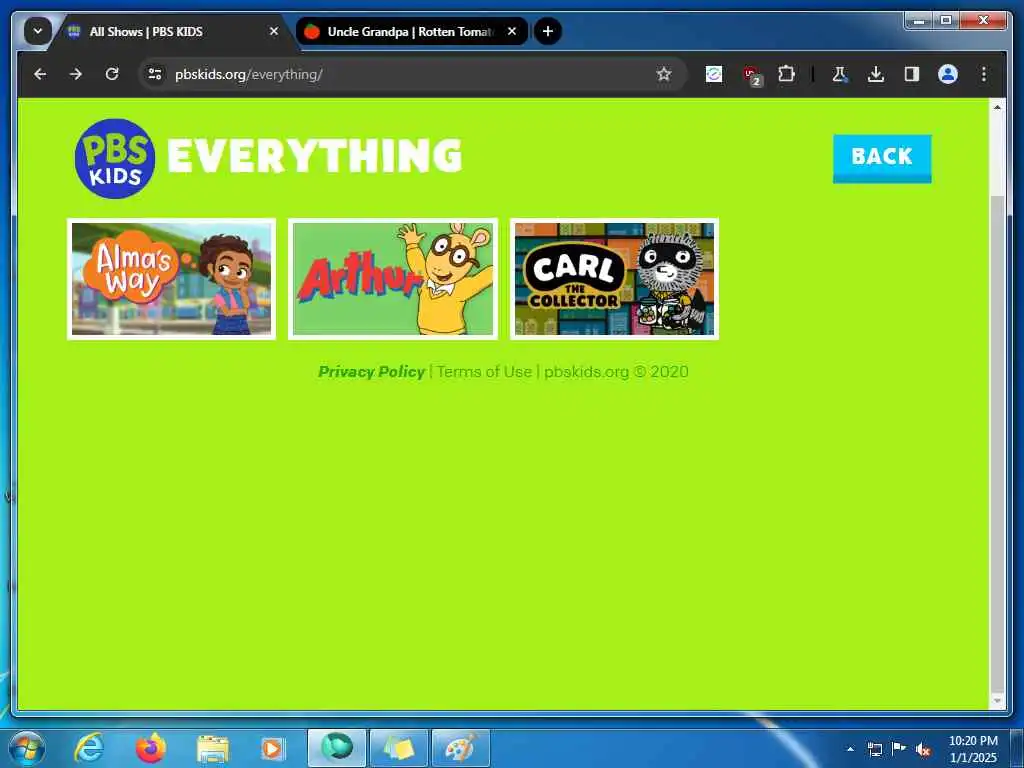Click the muted volume speaker icon
Image resolution: width=1024 pixels, height=768 pixels.
923,749
